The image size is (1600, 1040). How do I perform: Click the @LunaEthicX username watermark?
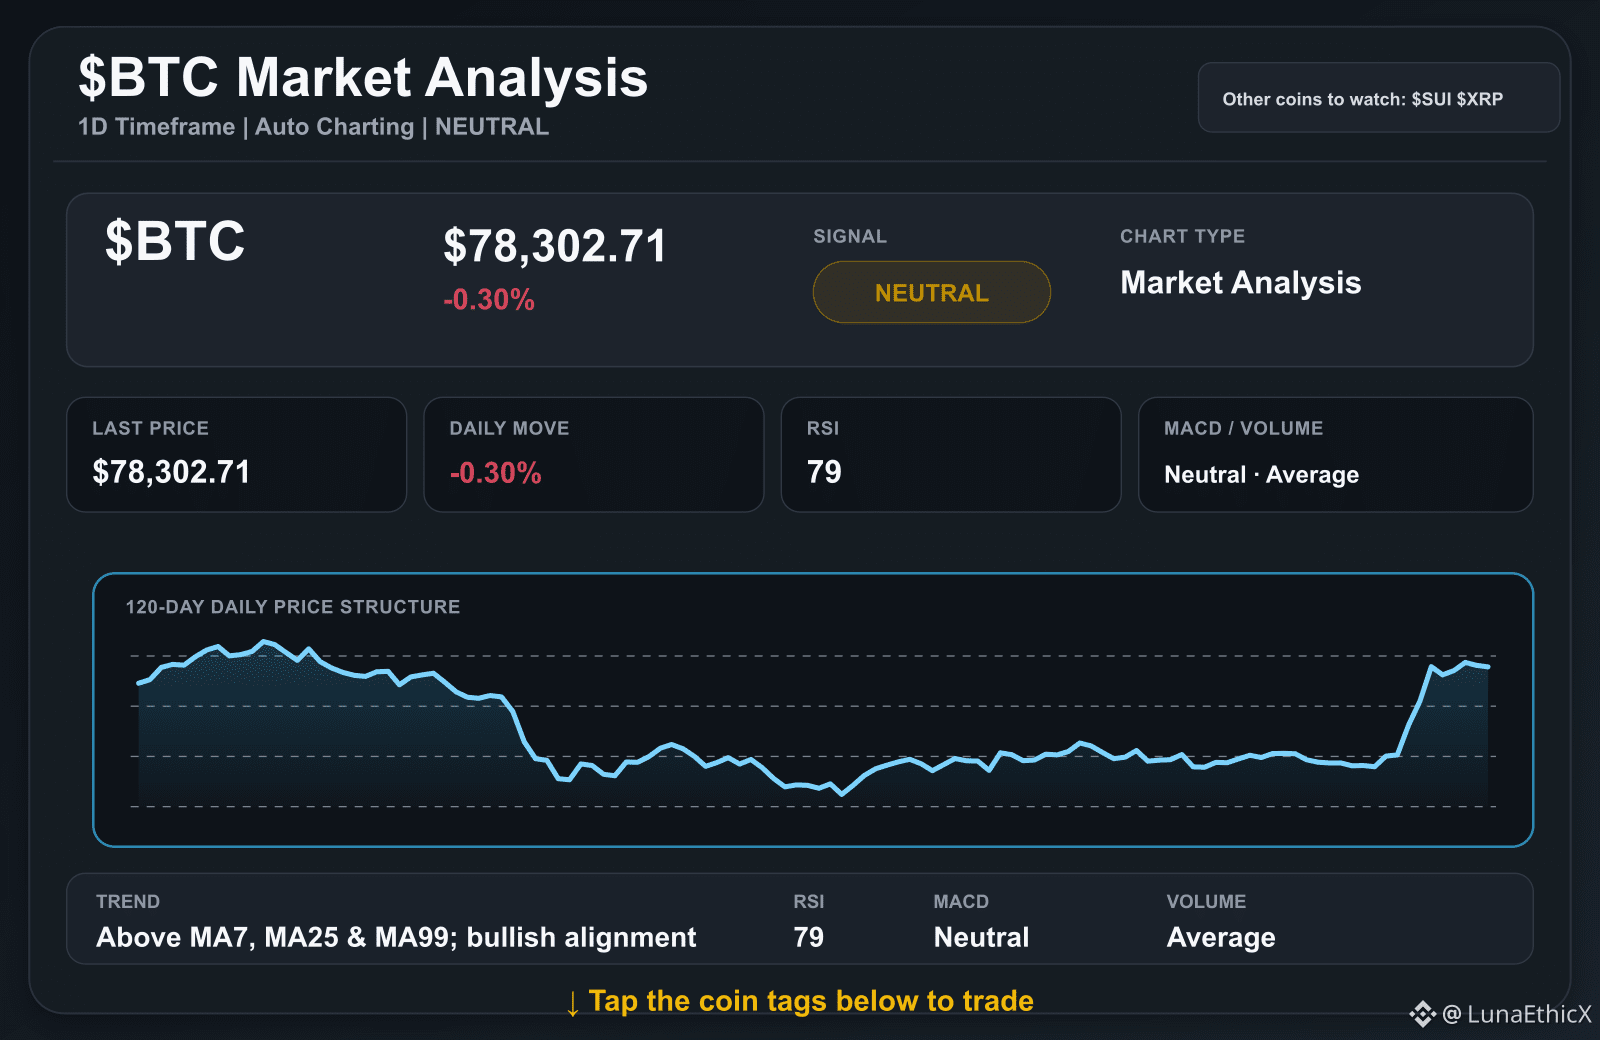click(x=1517, y=1014)
